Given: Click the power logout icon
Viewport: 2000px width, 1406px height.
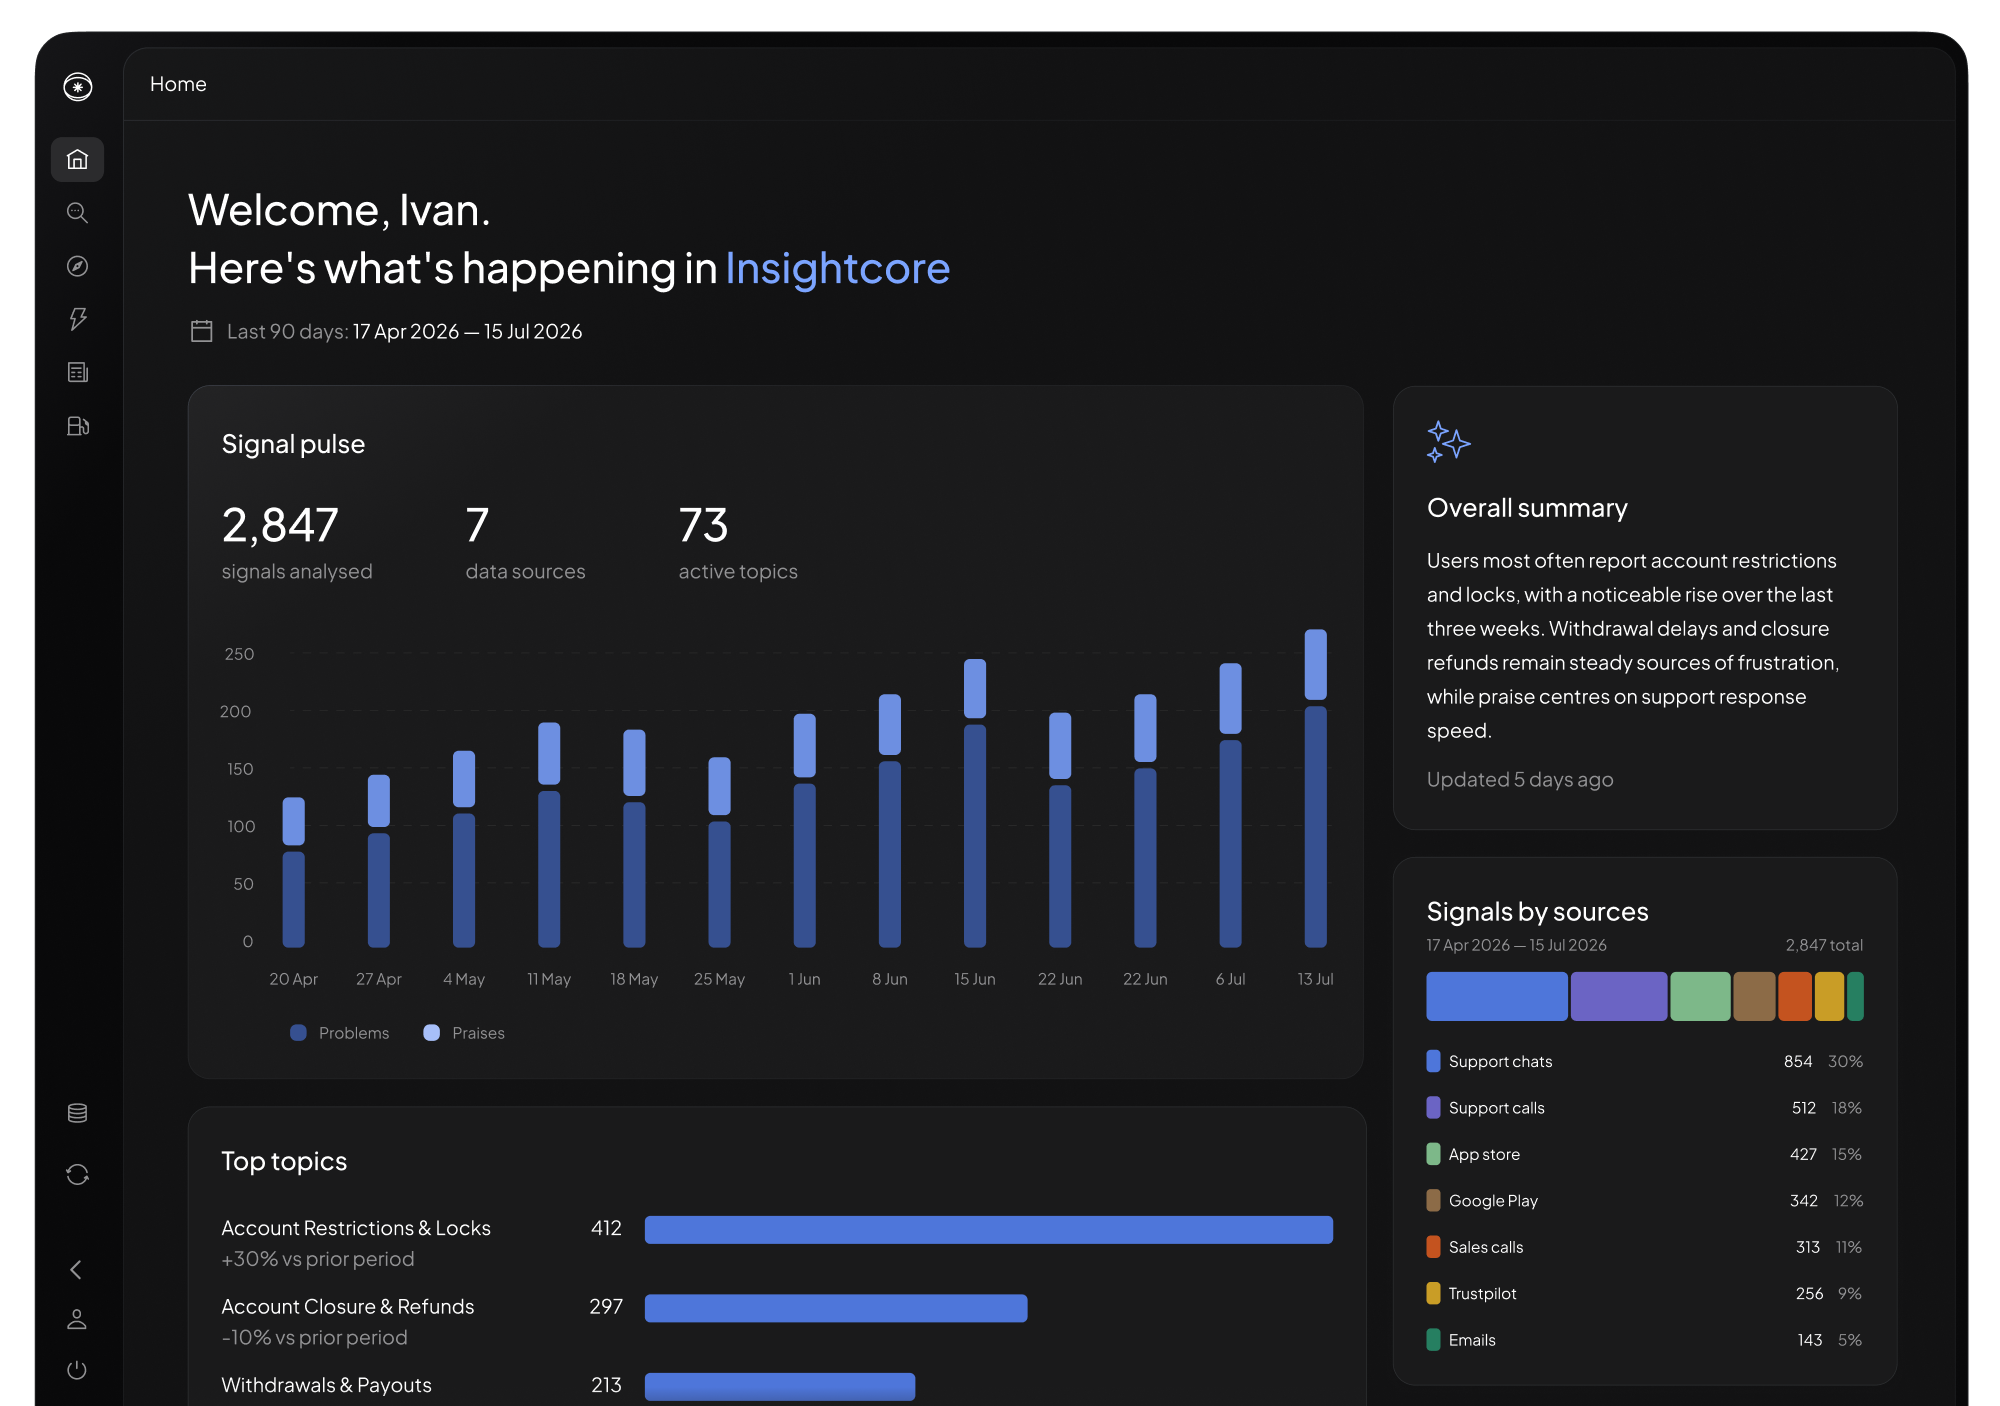Looking at the screenshot, I should (x=77, y=1370).
